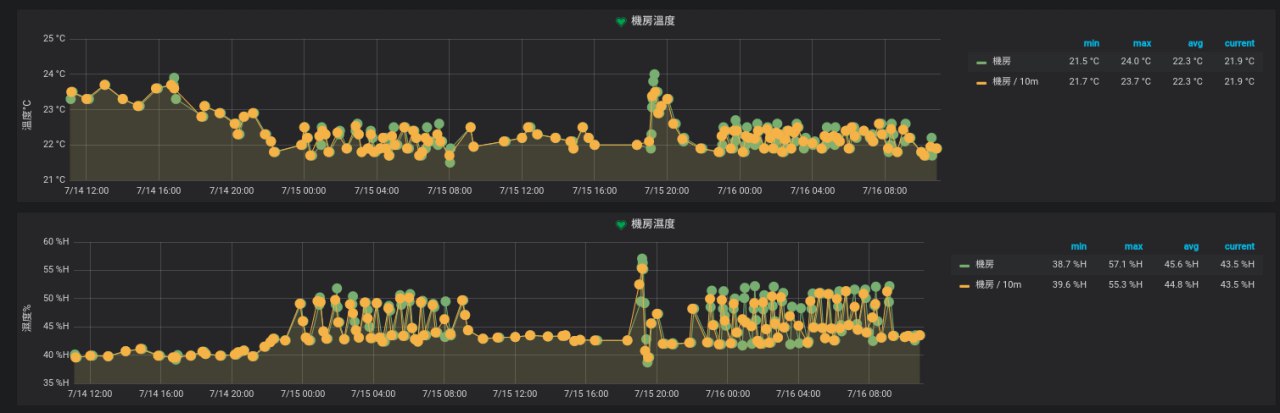Viewport: 1280px width, 413px height.
Task: Click the green heart icon beside 機房溫度 title
Action: [621, 21]
